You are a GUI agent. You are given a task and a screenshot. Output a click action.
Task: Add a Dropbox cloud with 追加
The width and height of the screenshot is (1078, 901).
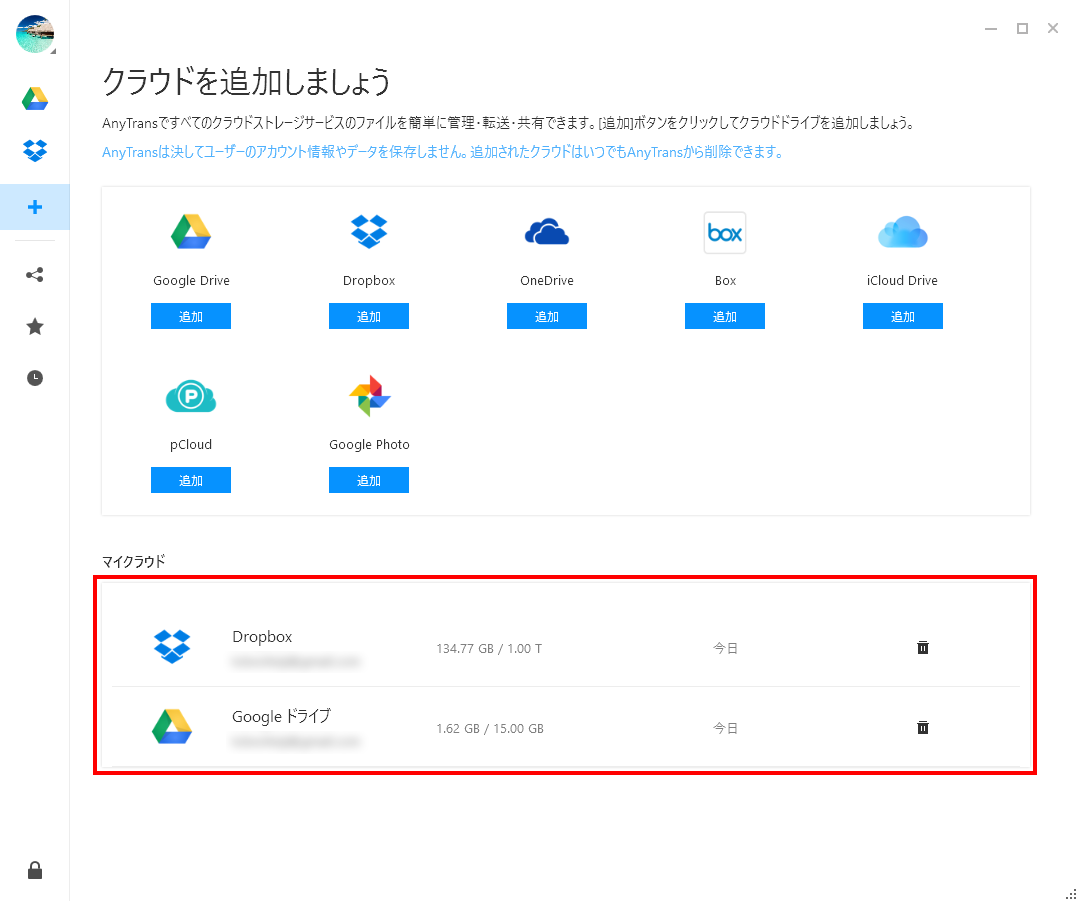pos(369,316)
